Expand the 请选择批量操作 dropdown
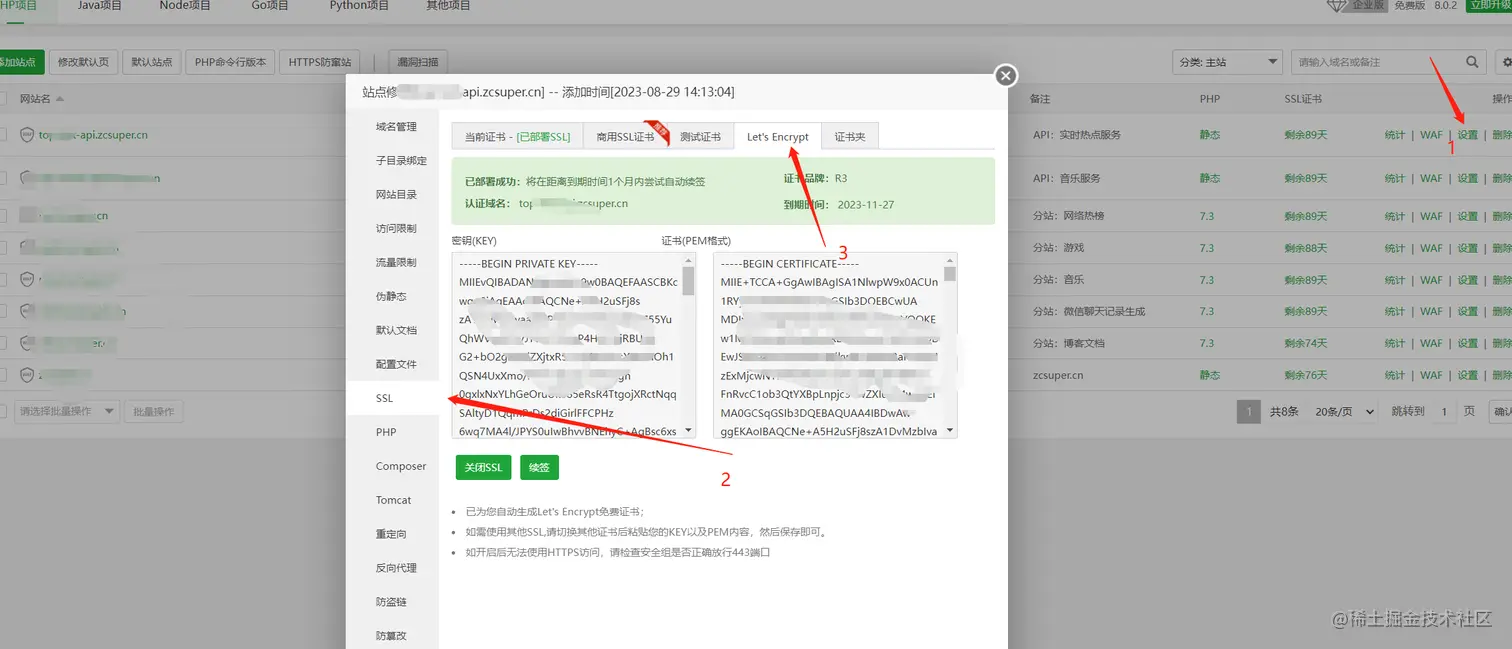The height and width of the screenshot is (649, 1512). coord(66,411)
